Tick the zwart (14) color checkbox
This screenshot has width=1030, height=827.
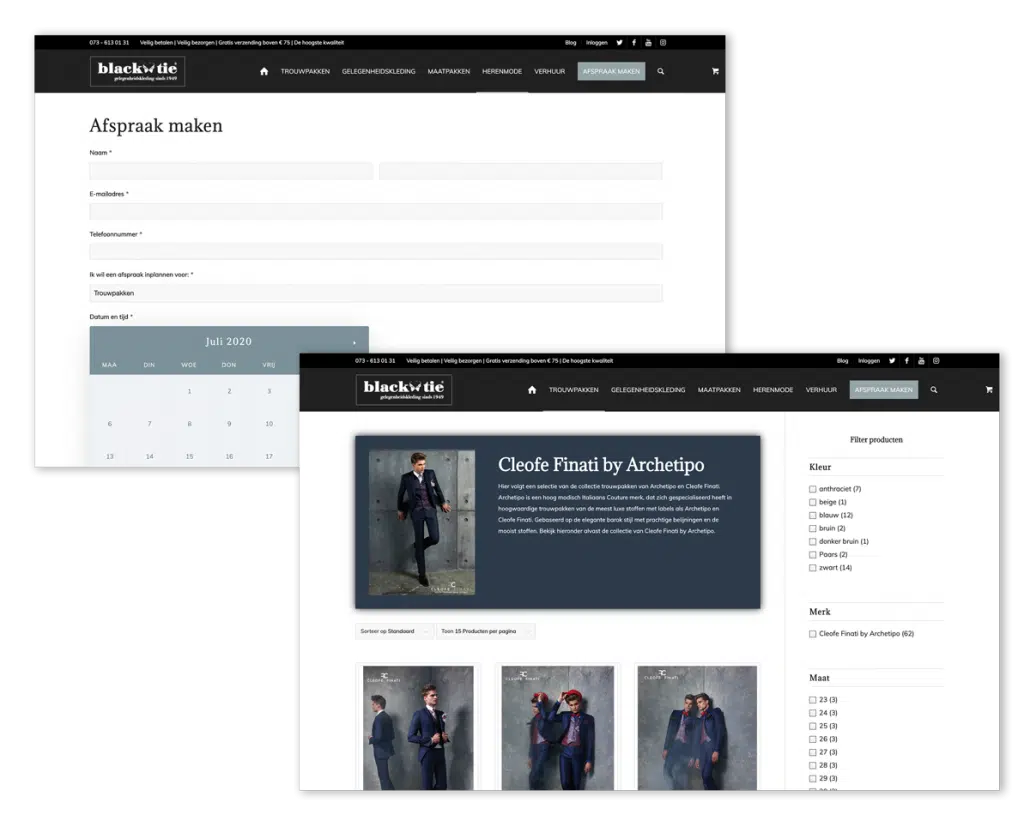click(813, 568)
